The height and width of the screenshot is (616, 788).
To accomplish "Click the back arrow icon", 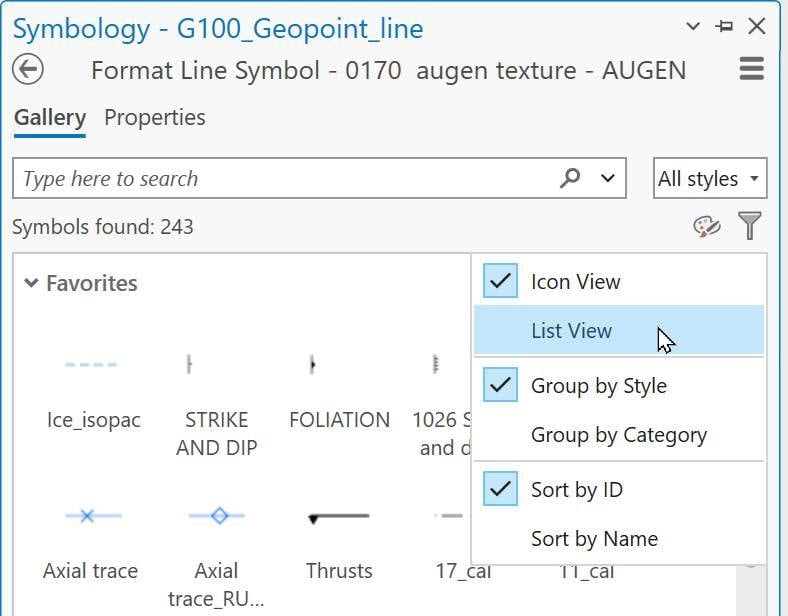I will tap(28, 69).
